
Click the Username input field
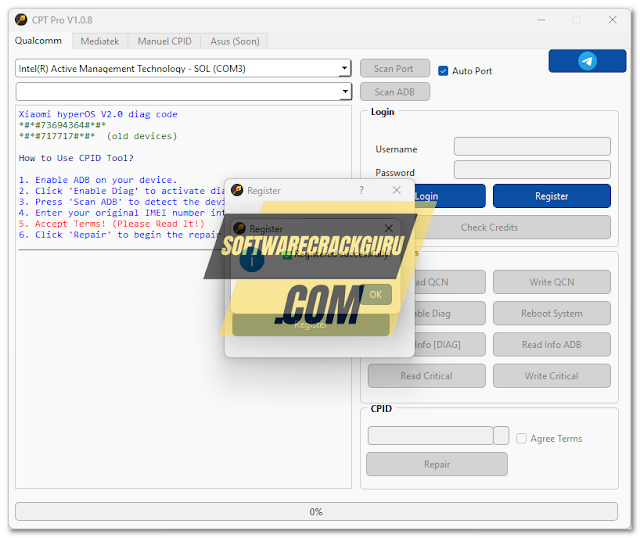tap(532, 147)
